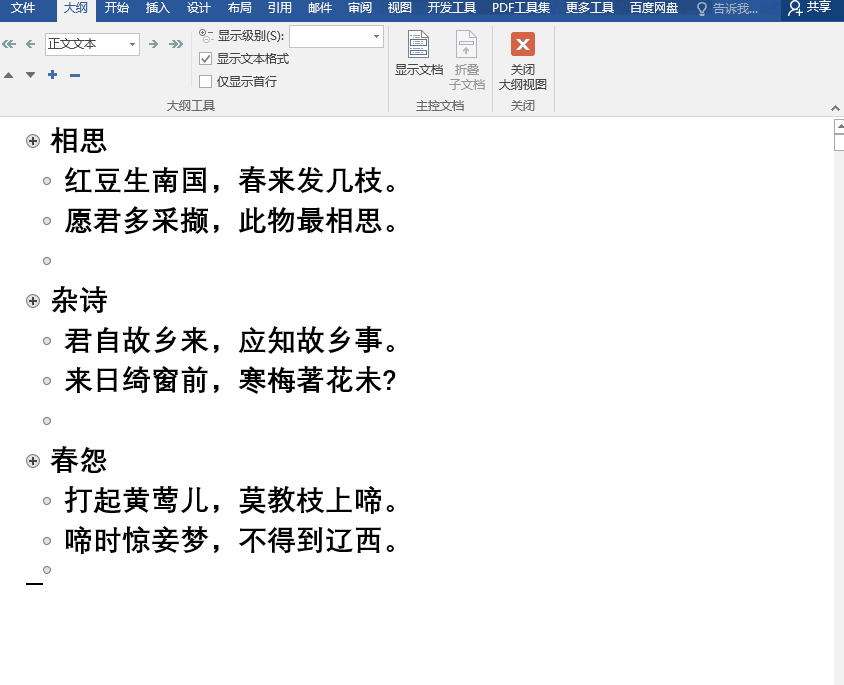
Task: Click show level (显示级别) icon label
Action: [x=242, y=36]
